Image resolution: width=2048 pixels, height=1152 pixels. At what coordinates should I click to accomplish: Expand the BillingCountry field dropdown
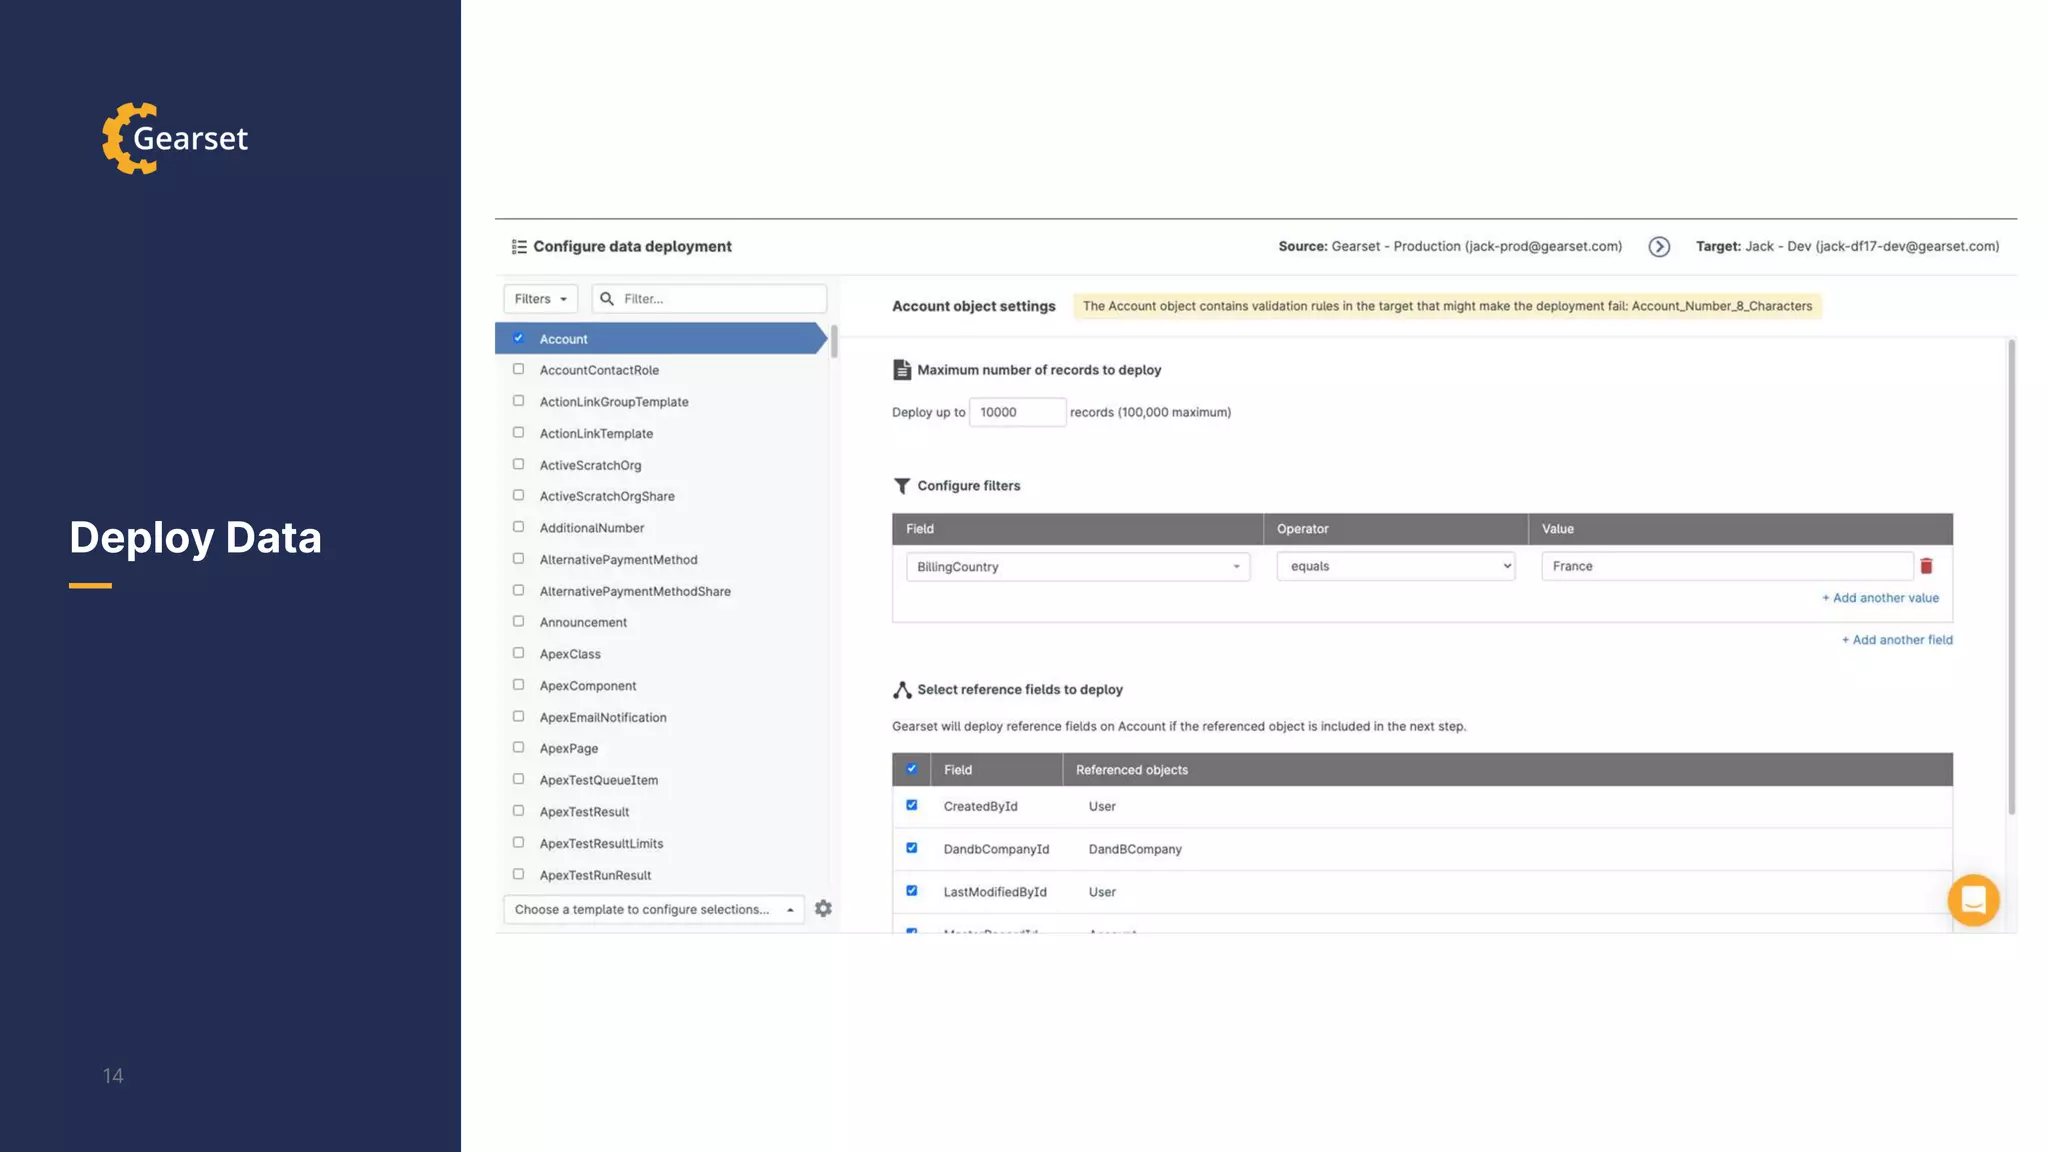click(1077, 567)
